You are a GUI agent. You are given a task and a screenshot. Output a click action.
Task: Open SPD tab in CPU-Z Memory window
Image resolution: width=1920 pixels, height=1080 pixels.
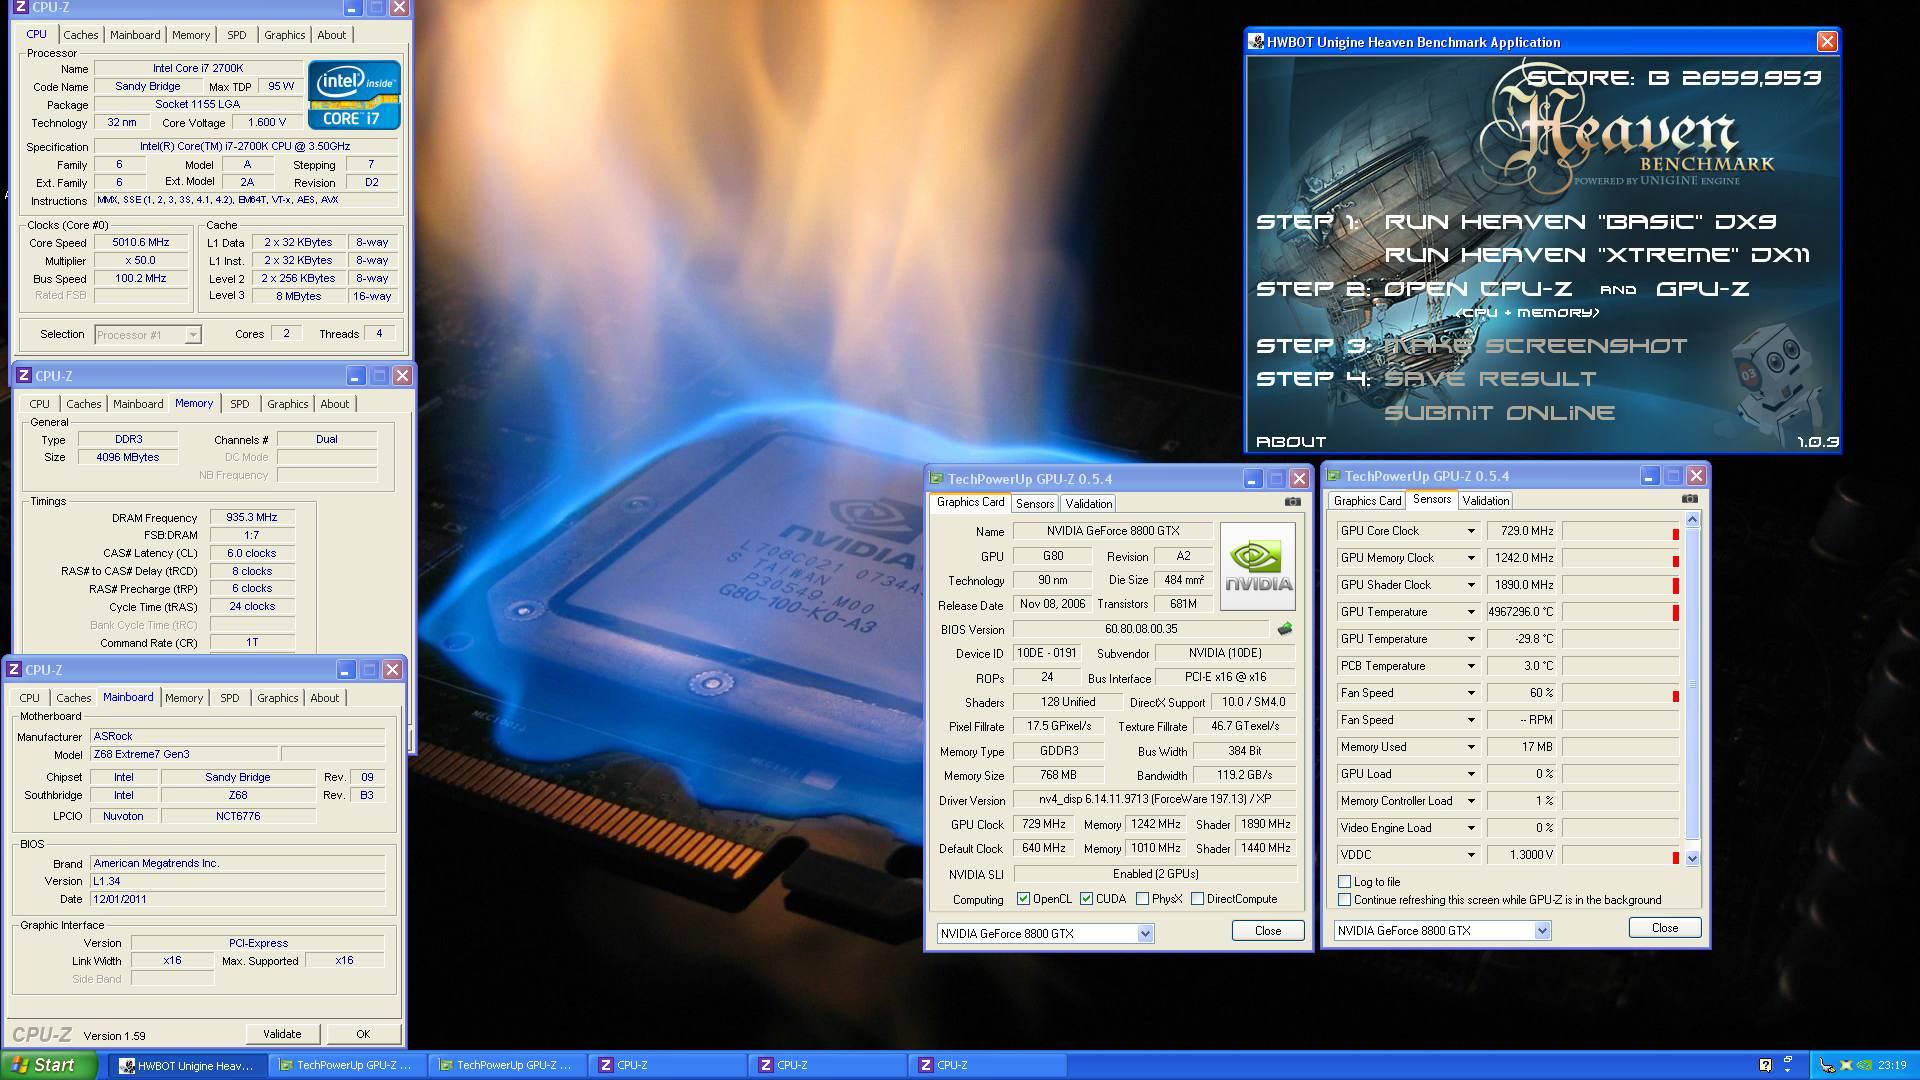point(240,404)
